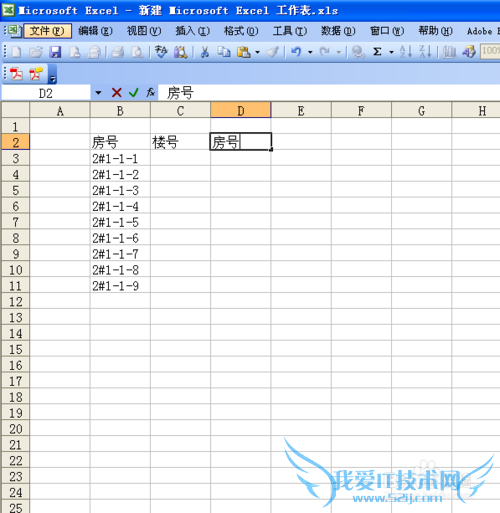Image resolution: width=500 pixels, height=513 pixels.
Task: Click the AutoSum sigma icon
Action: coord(377,52)
